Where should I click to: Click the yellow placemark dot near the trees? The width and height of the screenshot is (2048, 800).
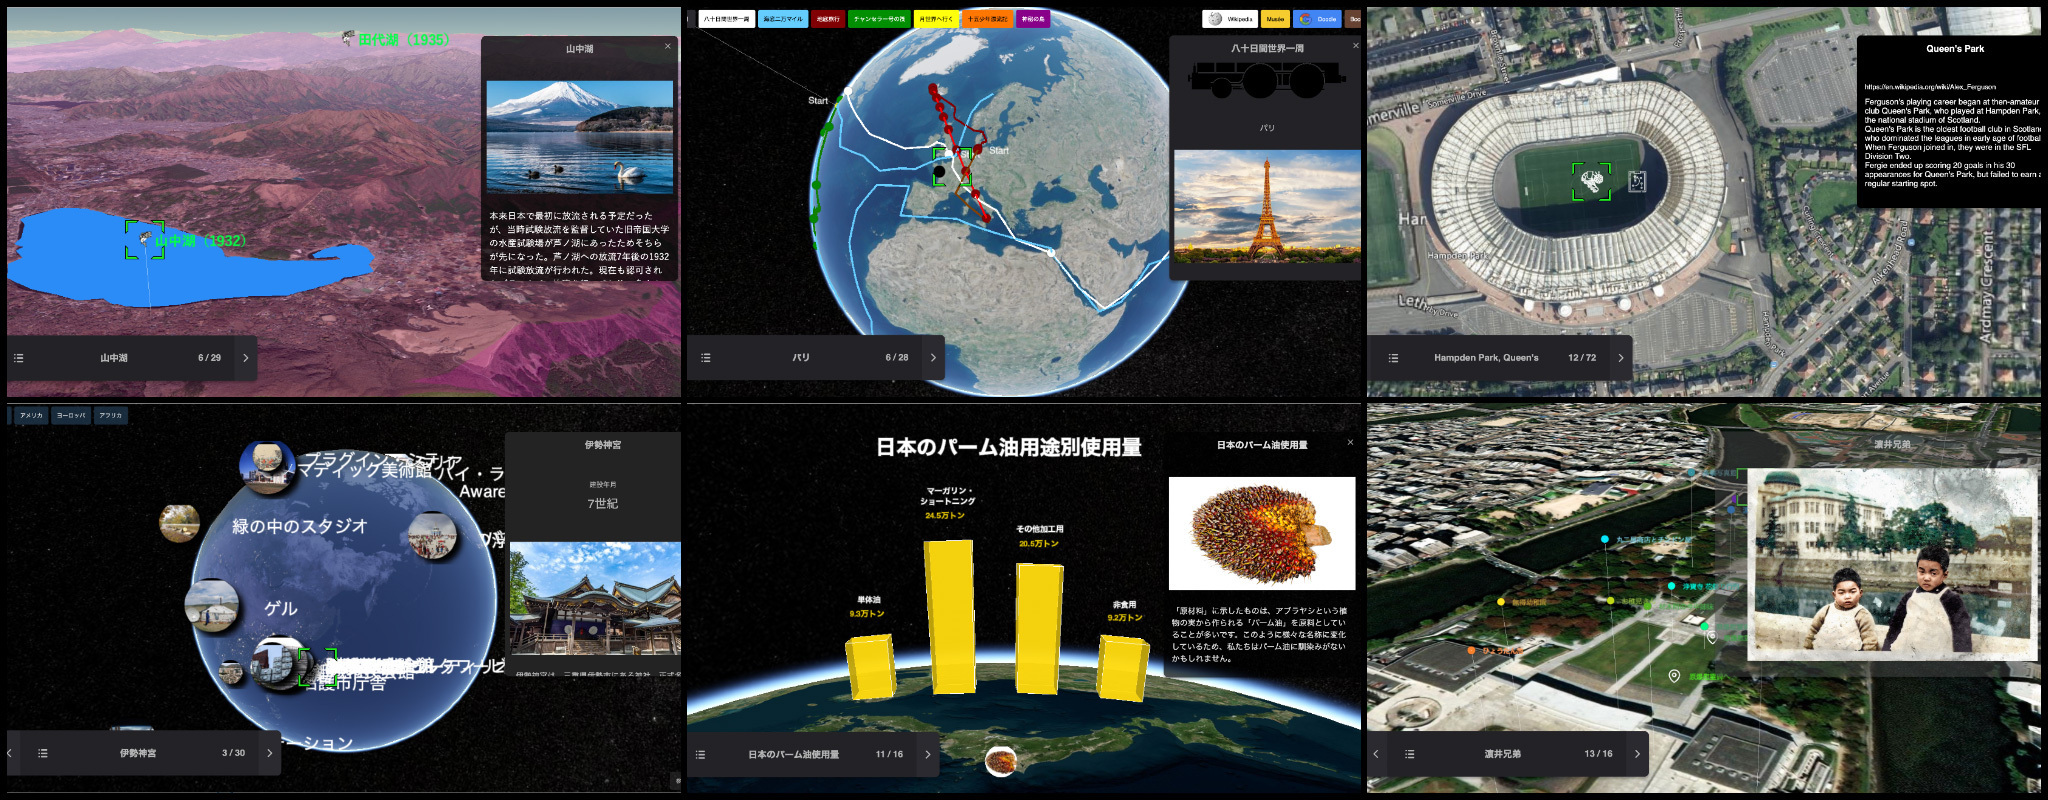[1501, 602]
